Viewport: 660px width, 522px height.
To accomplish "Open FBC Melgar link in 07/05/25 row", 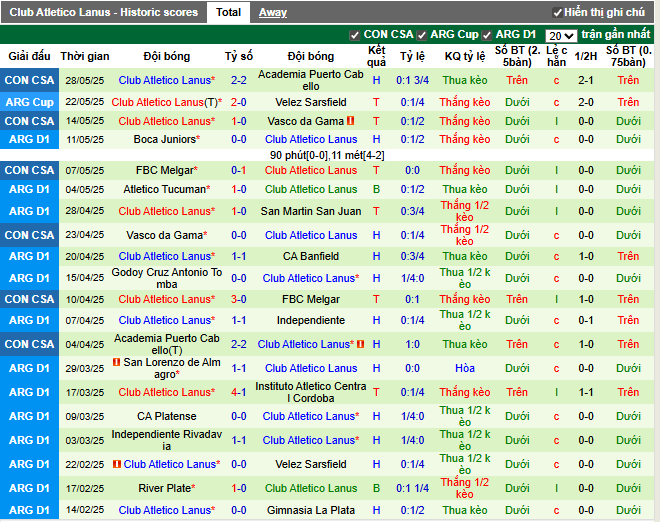I will pyautogui.click(x=165, y=170).
